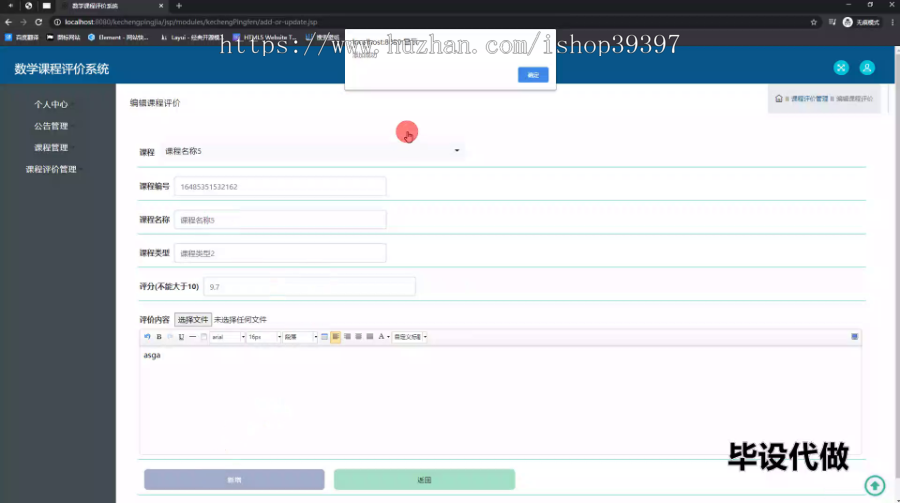900x503 pixels.
Task: Open 公告管理 in the sidebar
Action: [x=51, y=126]
